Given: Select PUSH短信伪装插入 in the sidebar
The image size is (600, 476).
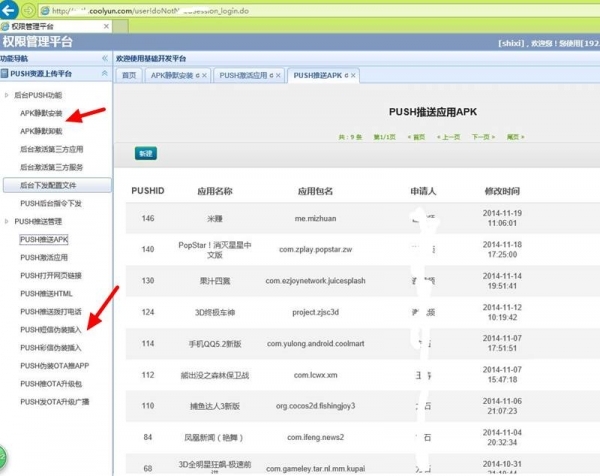Looking at the screenshot, I should point(51,329).
